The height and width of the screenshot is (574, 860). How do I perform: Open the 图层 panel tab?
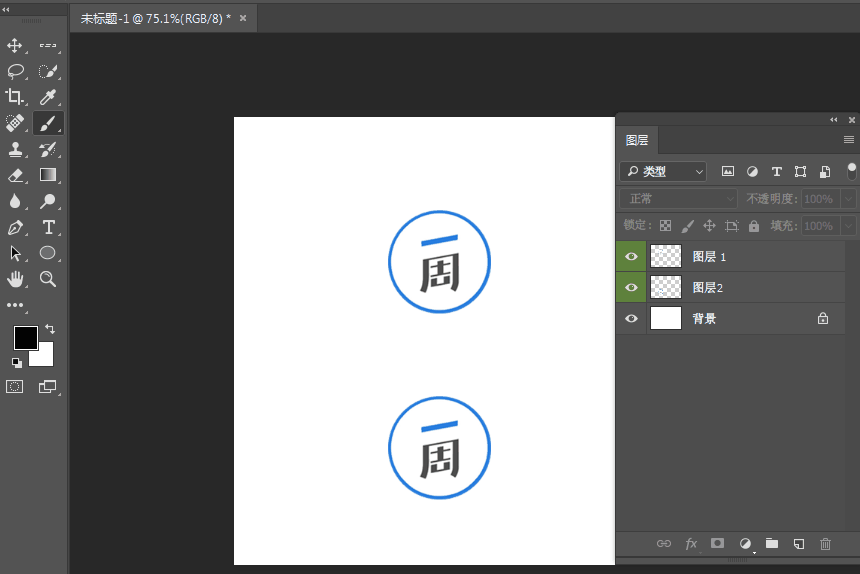click(637, 140)
